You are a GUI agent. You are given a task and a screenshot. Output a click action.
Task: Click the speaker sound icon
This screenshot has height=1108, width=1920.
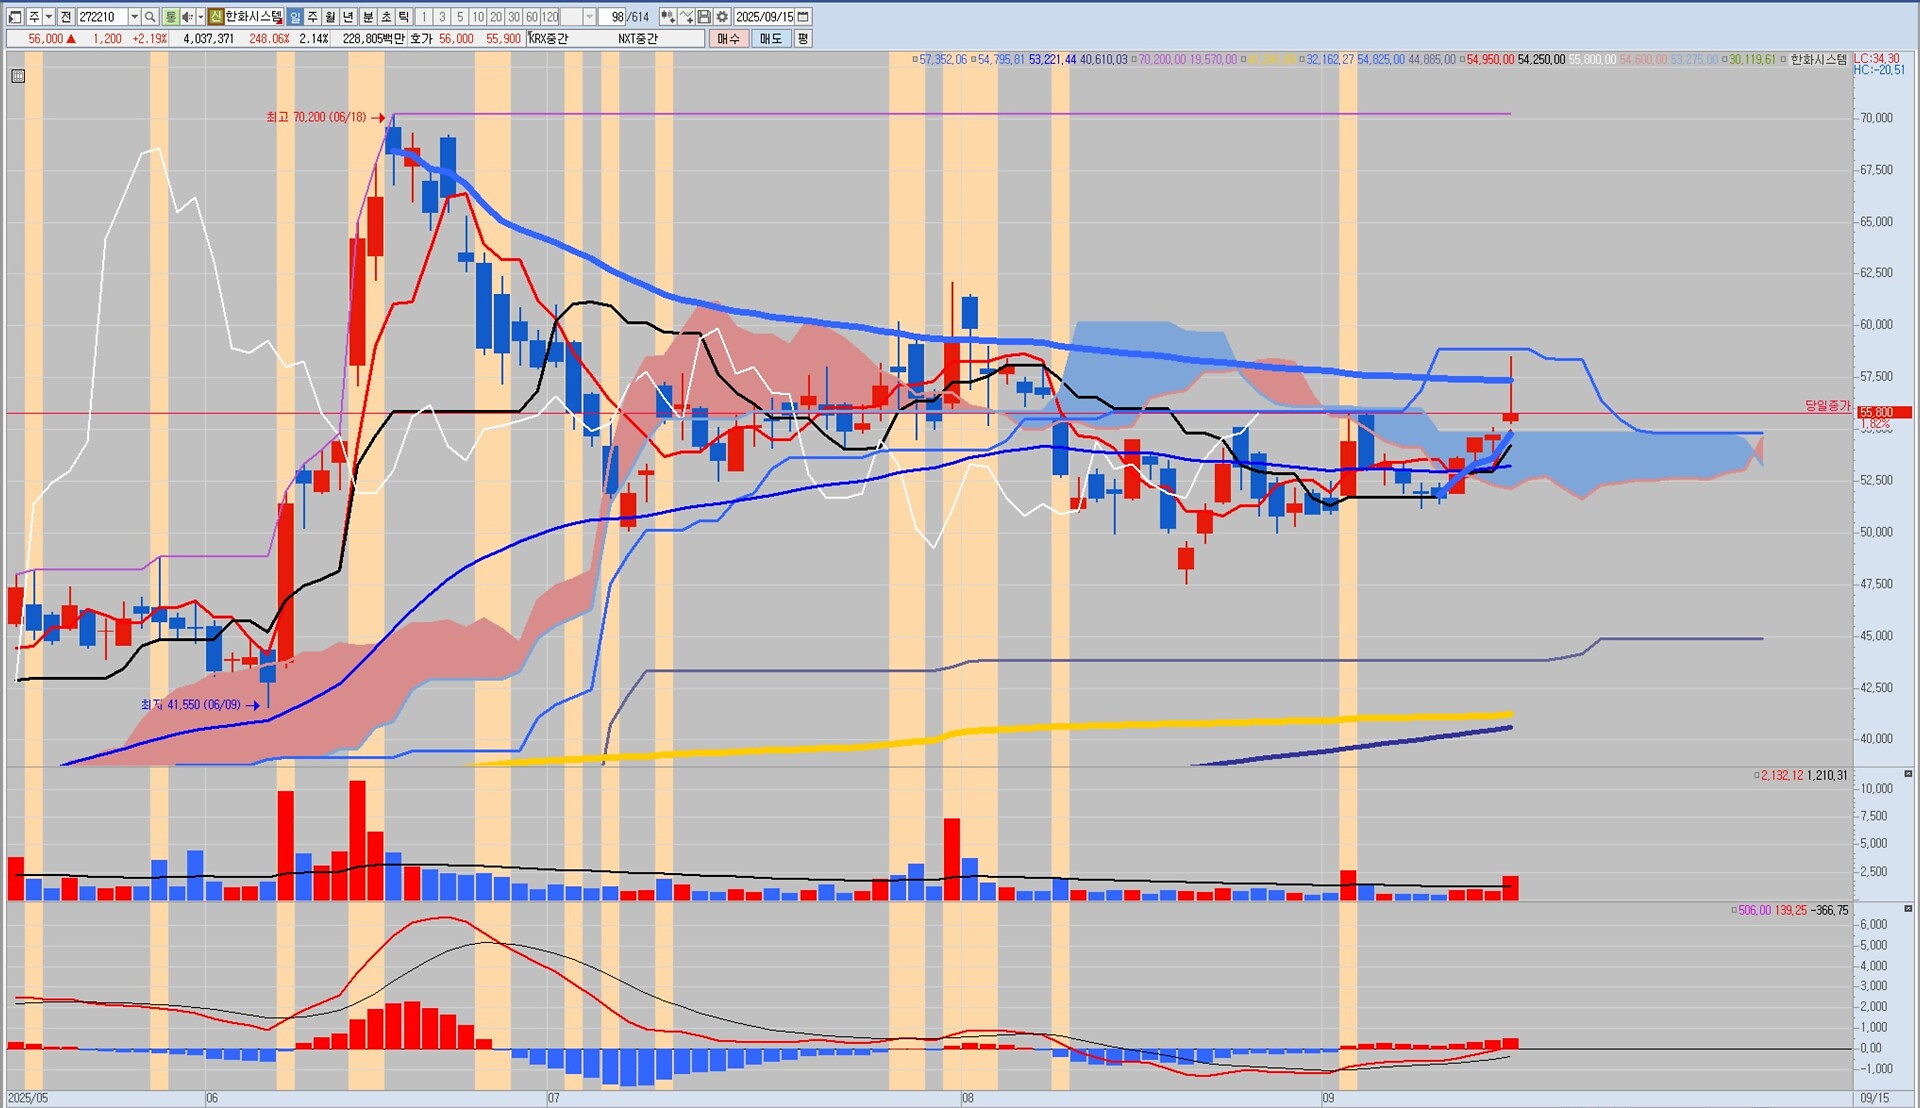pyautogui.click(x=187, y=17)
